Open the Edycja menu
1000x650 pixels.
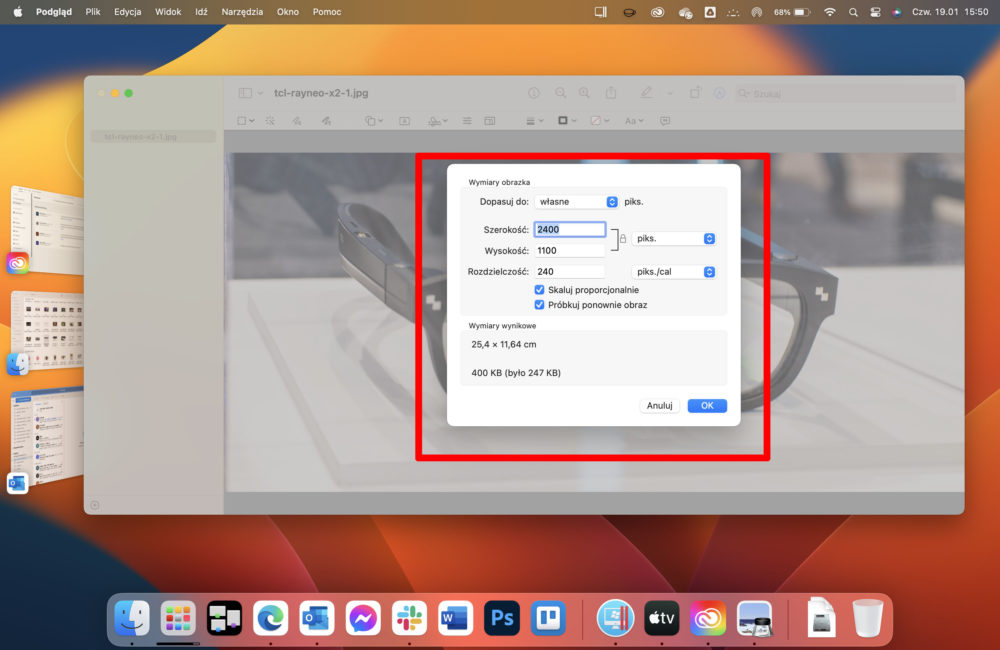[x=128, y=12]
